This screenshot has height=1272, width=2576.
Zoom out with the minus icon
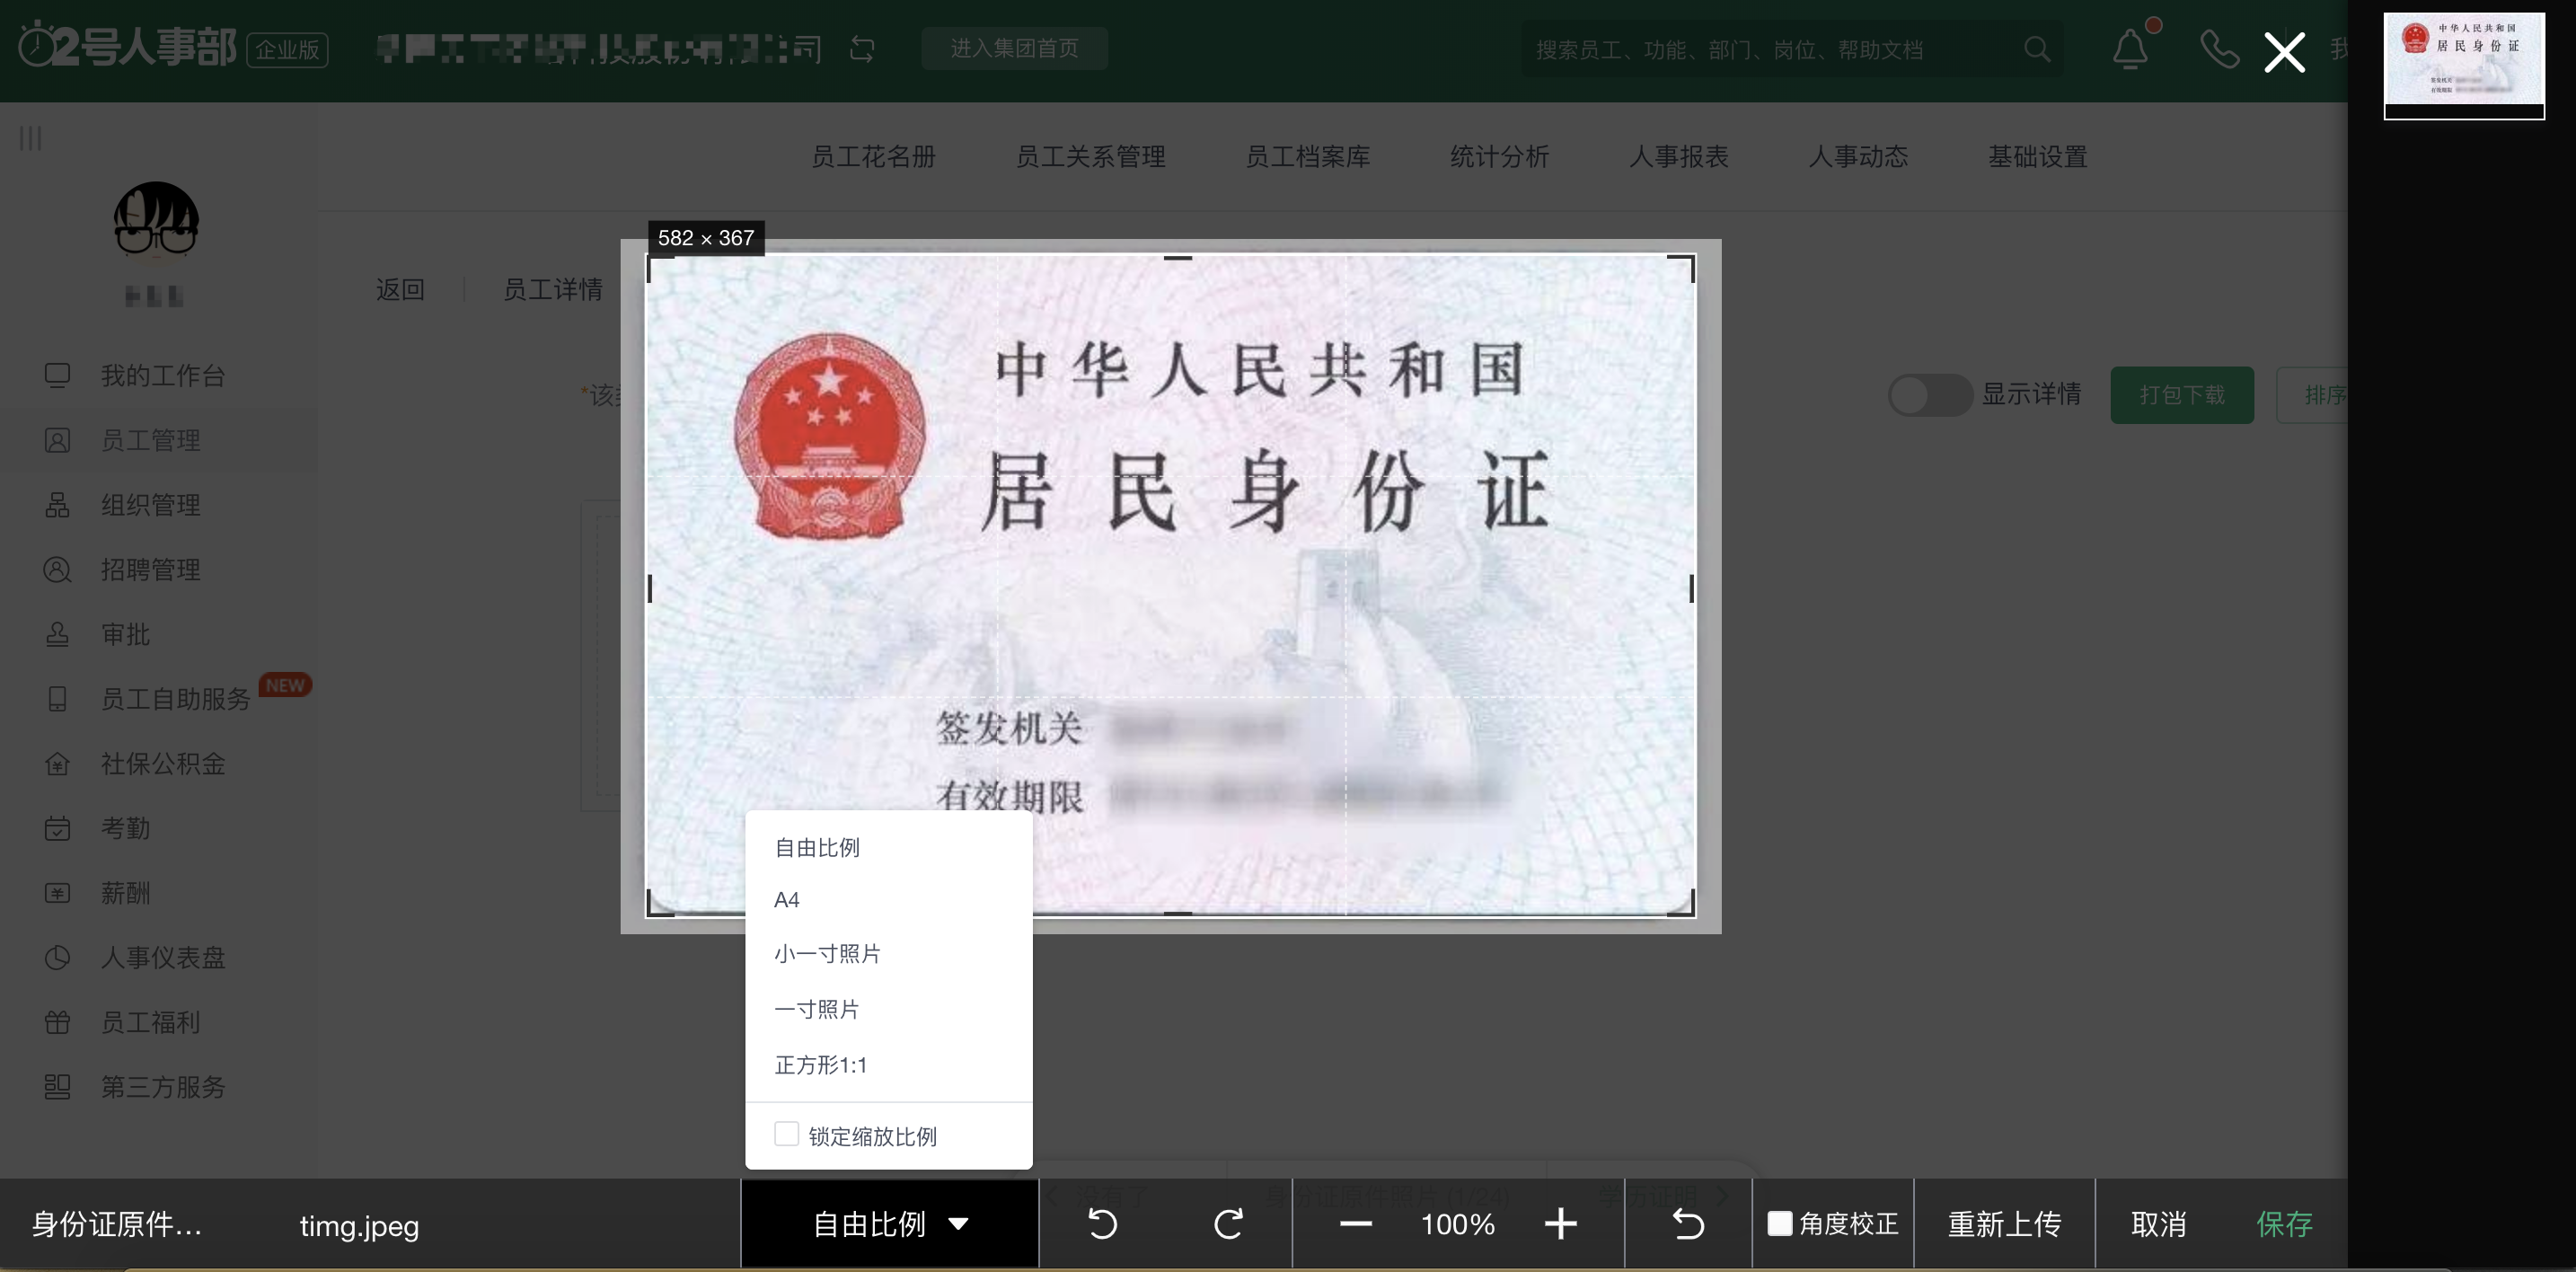(x=1355, y=1224)
